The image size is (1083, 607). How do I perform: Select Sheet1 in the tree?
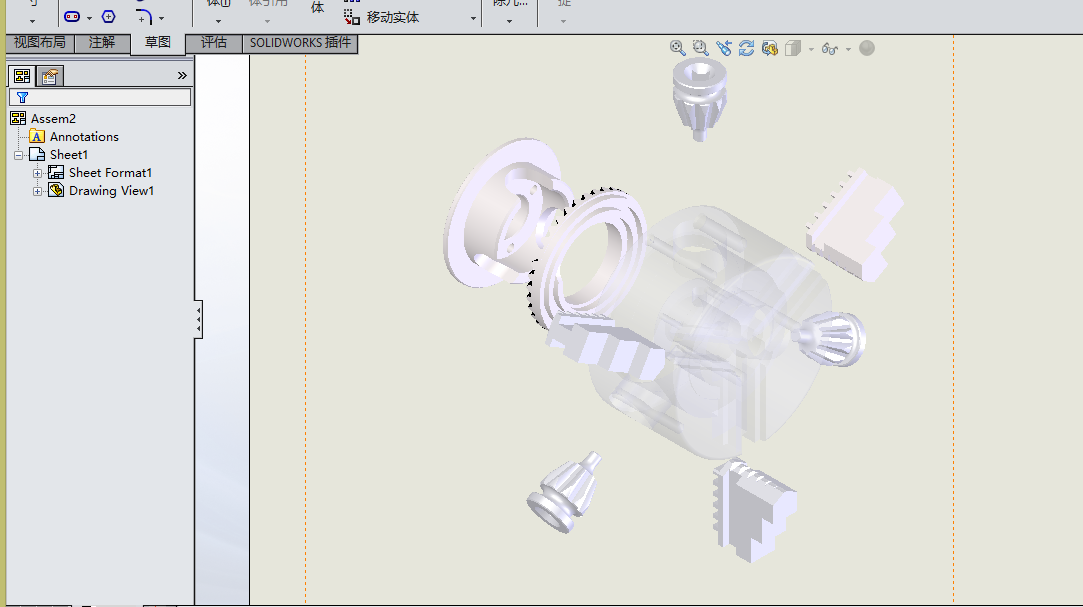(x=69, y=155)
